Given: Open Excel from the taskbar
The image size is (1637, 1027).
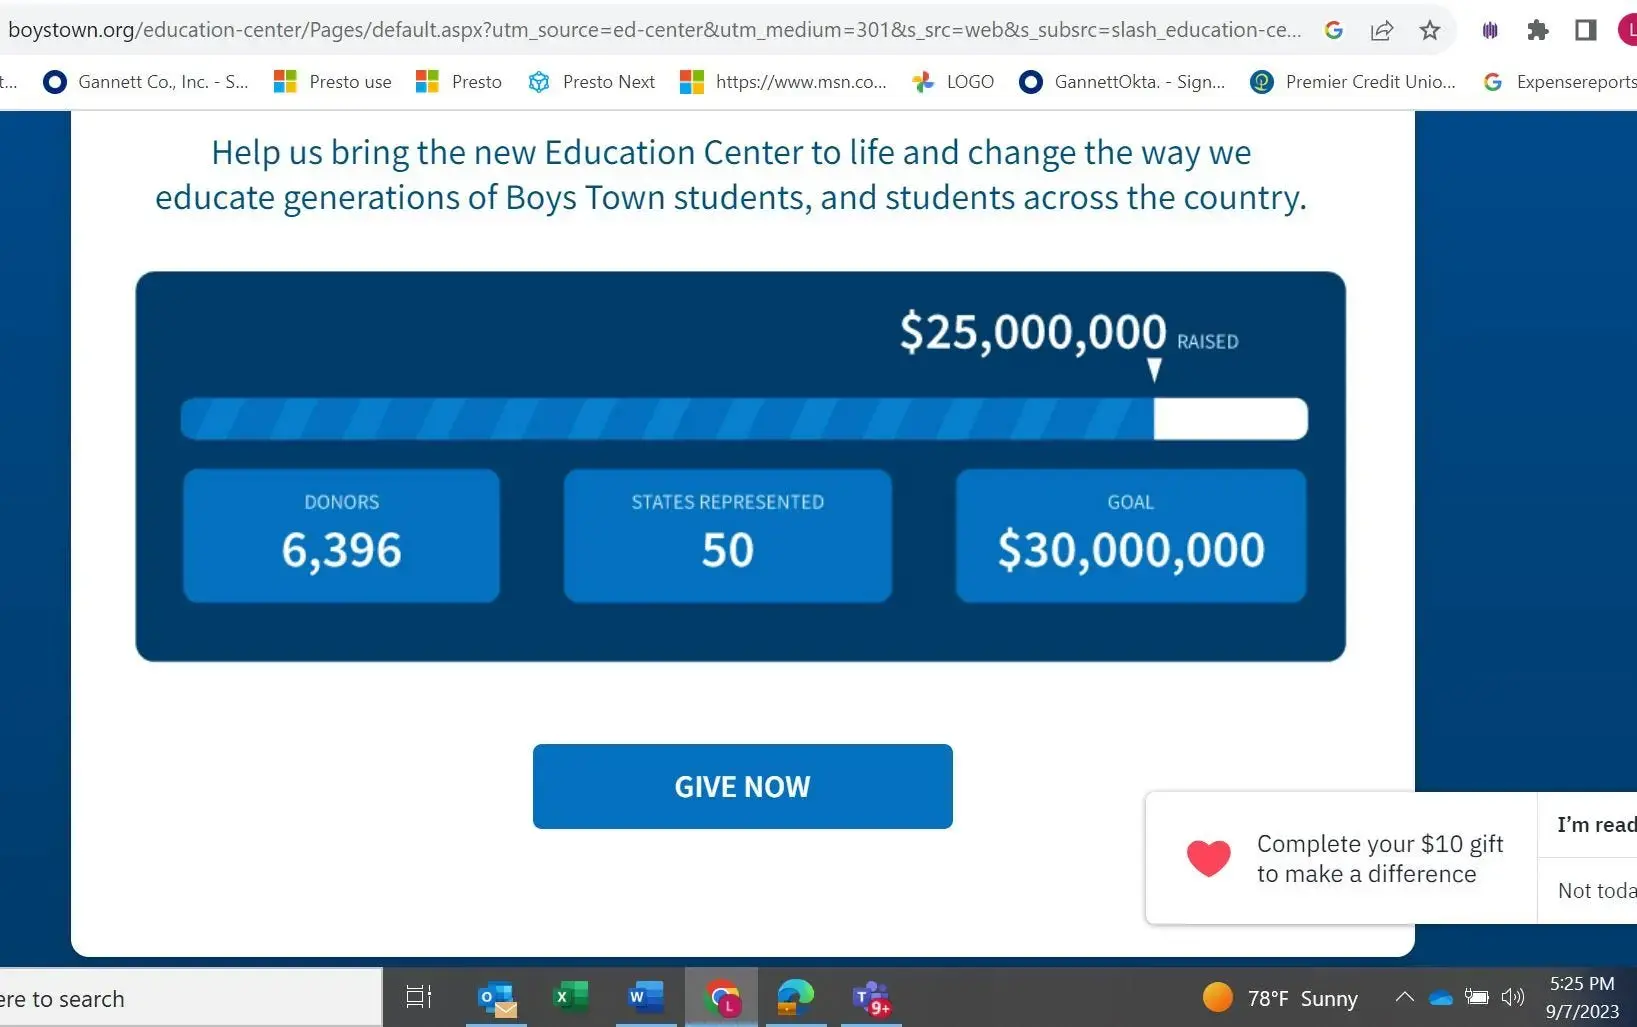Looking at the screenshot, I should (x=571, y=997).
